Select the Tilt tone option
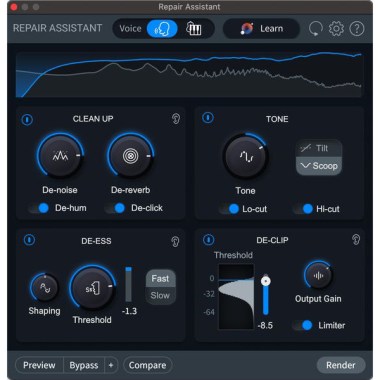This screenshot has width=380, height=380. (319, 148)
